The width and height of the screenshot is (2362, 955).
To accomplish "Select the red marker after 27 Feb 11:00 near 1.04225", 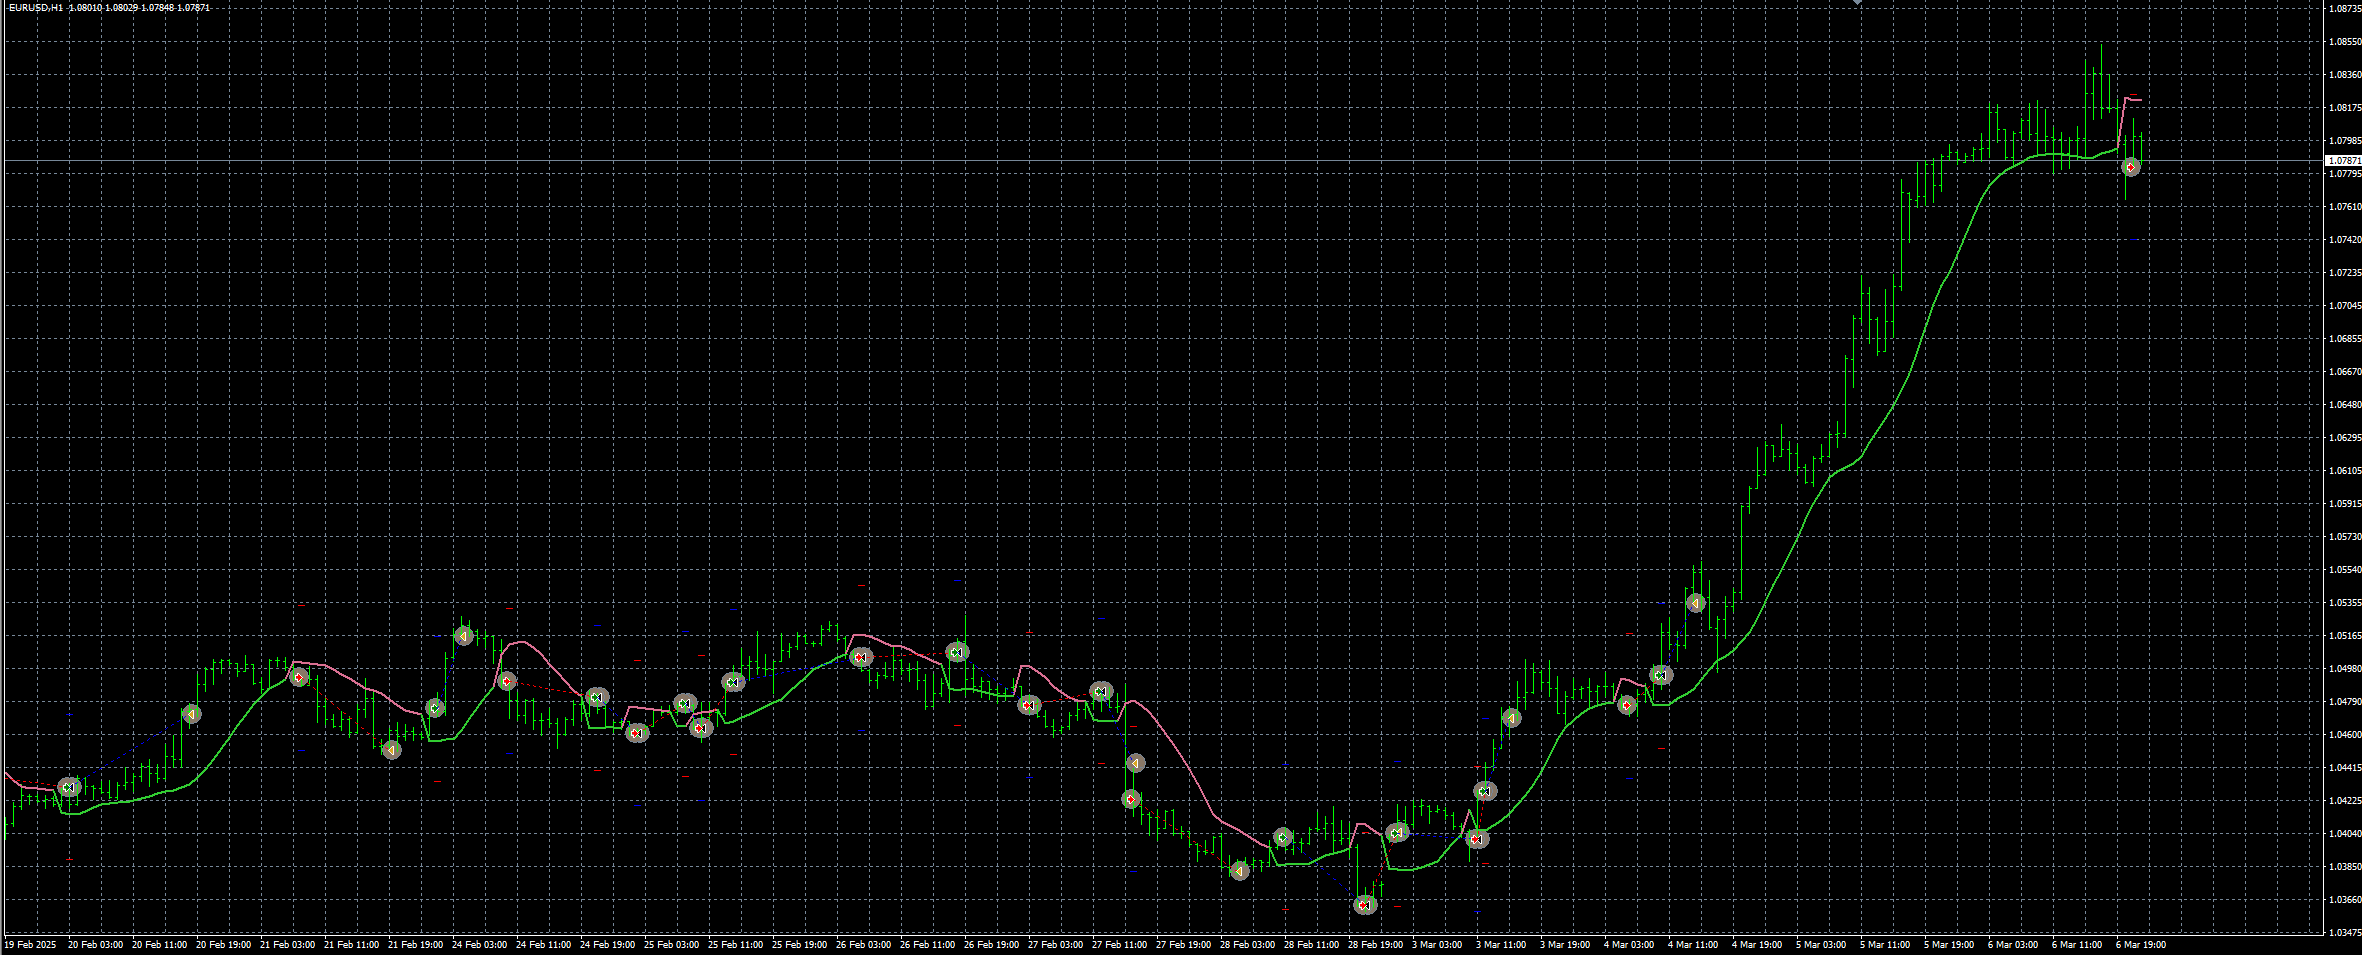I will tap(1131, 799).
